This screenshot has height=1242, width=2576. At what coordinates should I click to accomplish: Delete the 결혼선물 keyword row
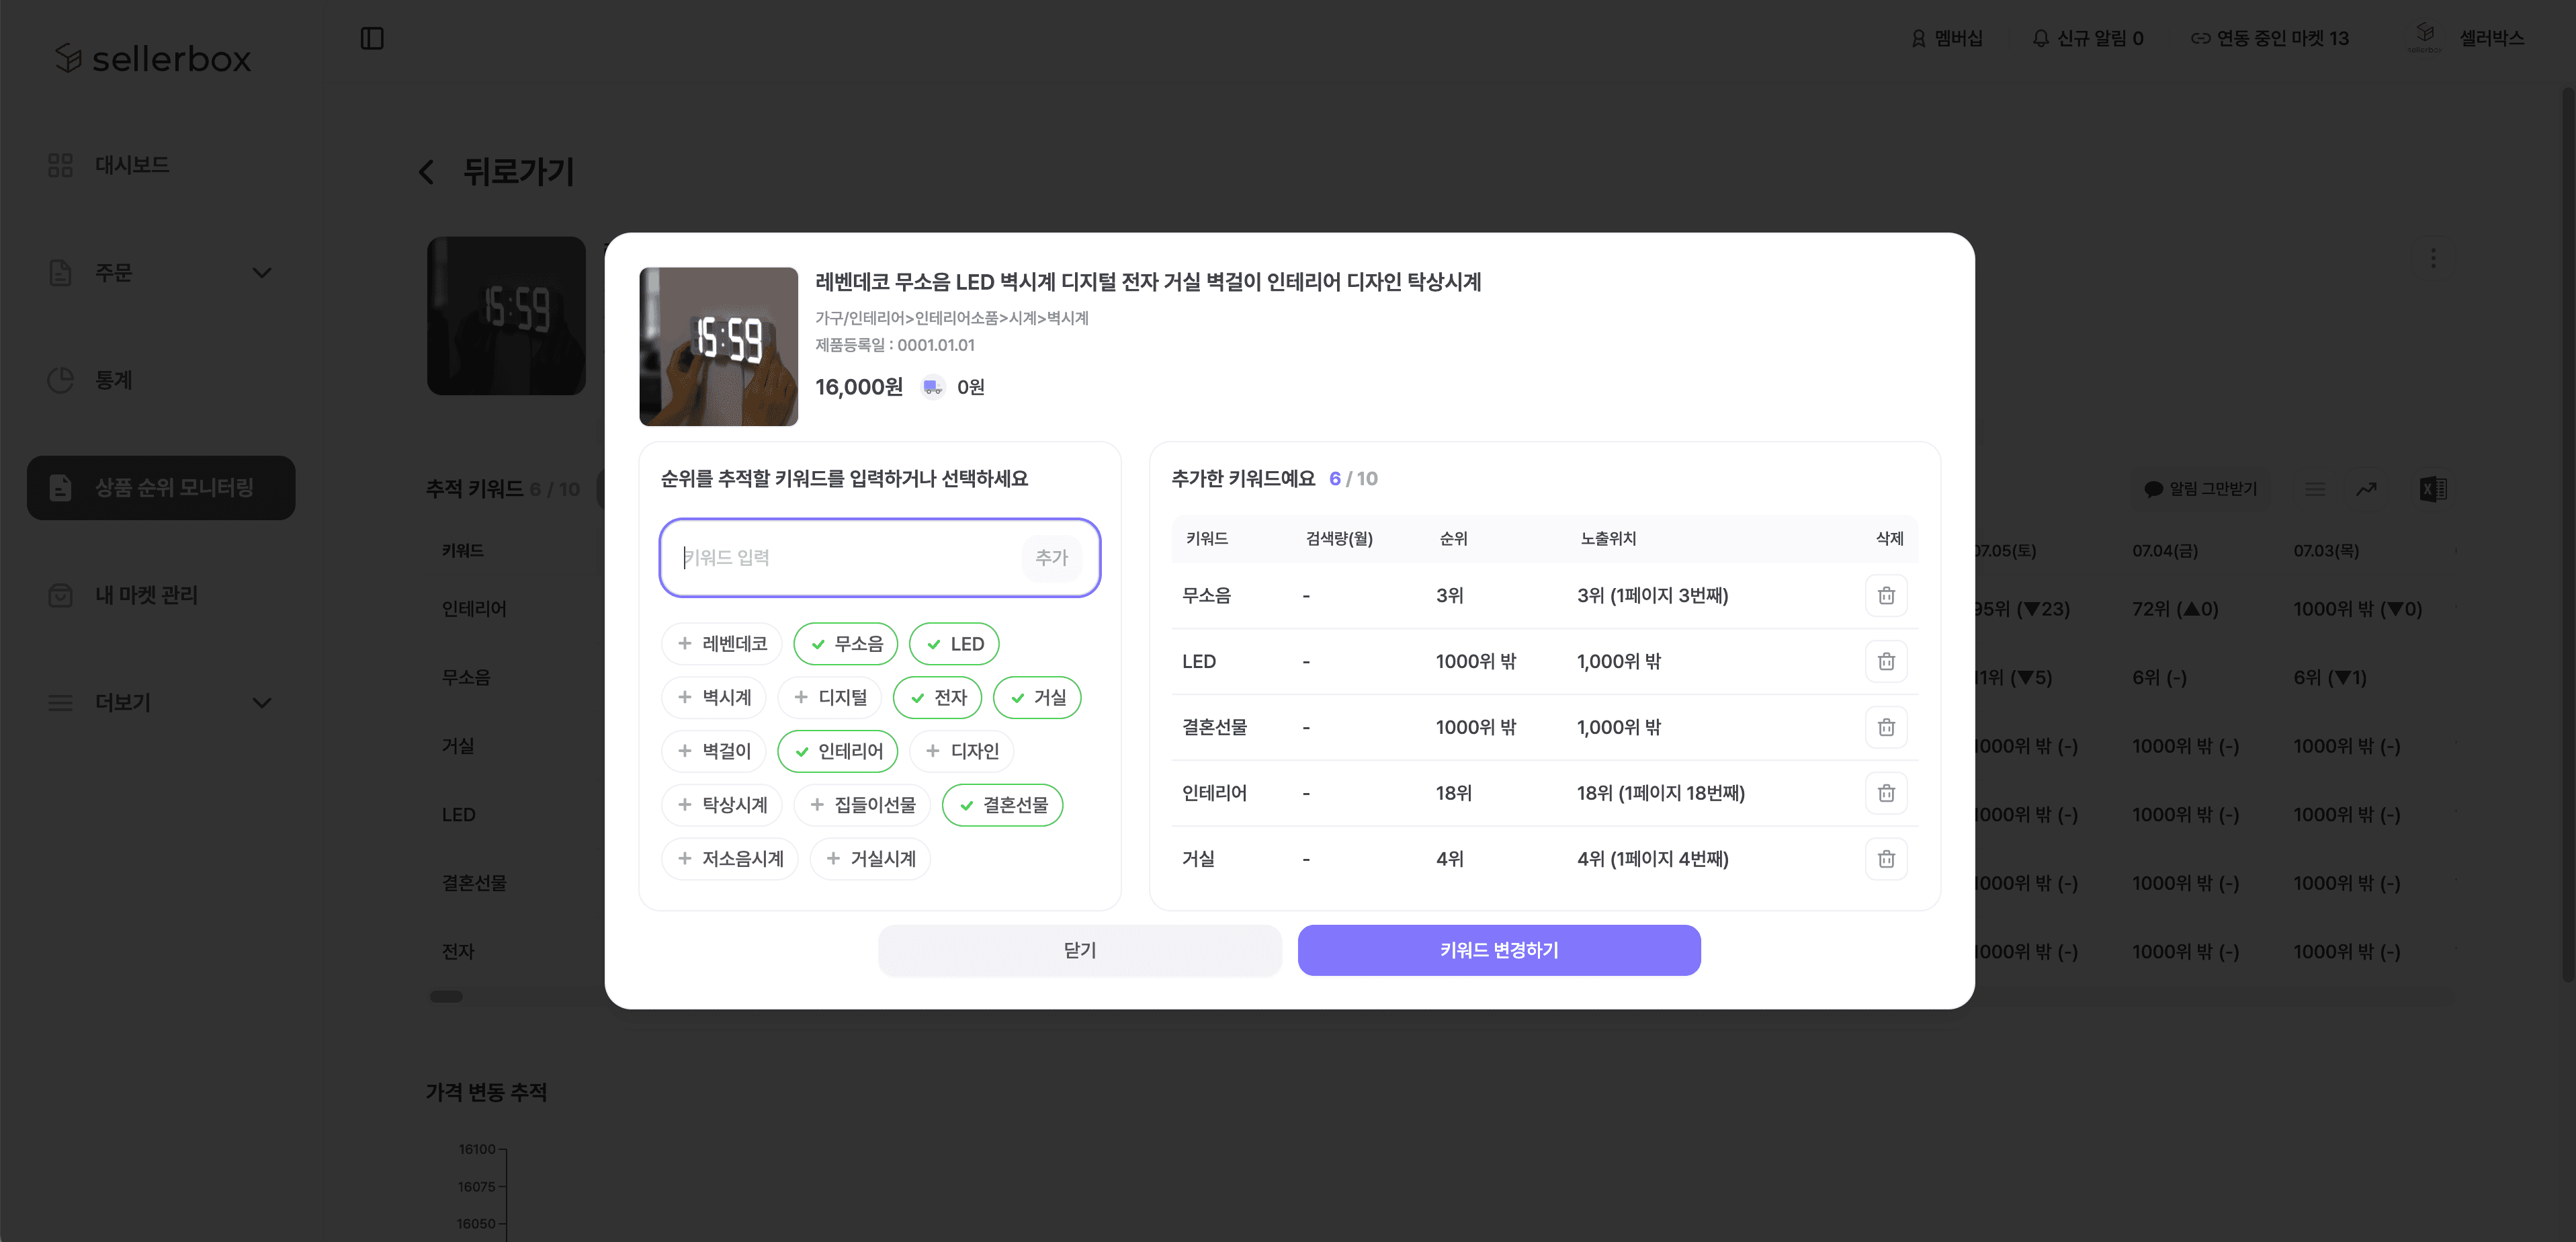coord(1886,727)
